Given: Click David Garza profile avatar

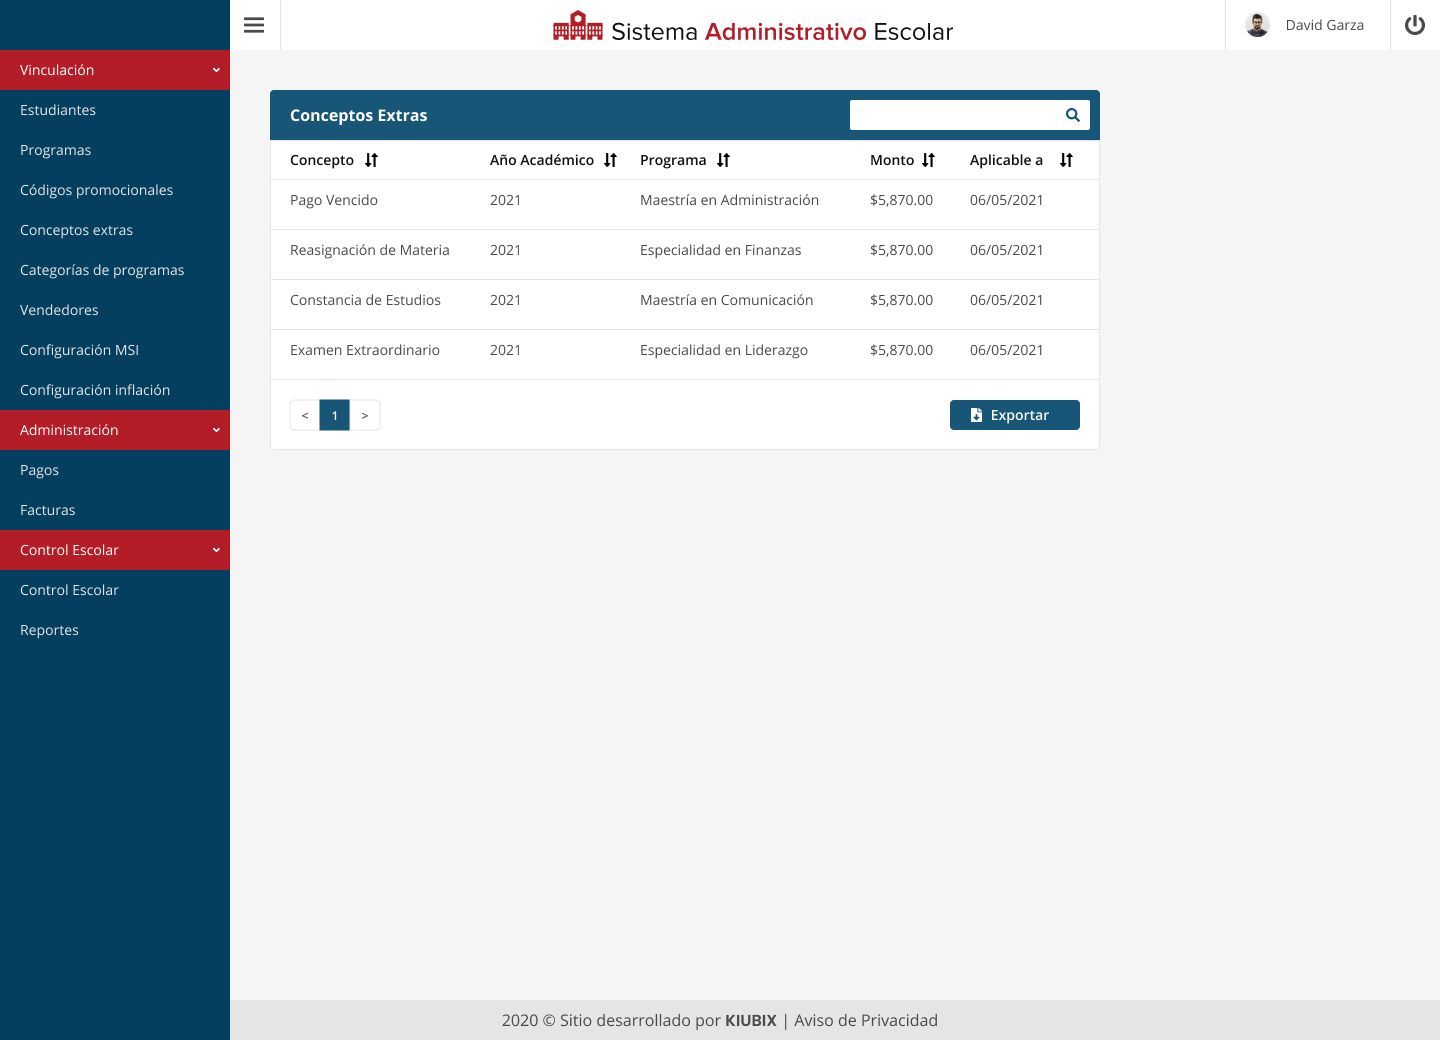Looking at the screenshot, I should click(x=1257, y=25).
